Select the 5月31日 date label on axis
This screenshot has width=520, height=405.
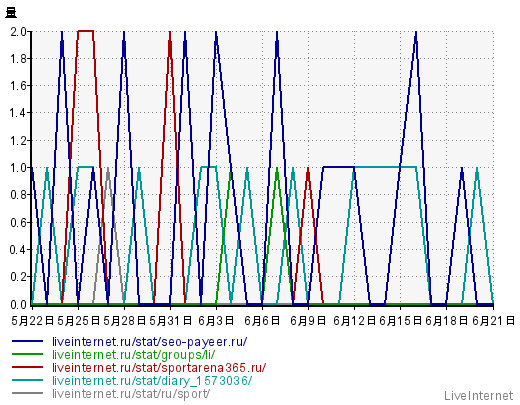pos(170,321)
